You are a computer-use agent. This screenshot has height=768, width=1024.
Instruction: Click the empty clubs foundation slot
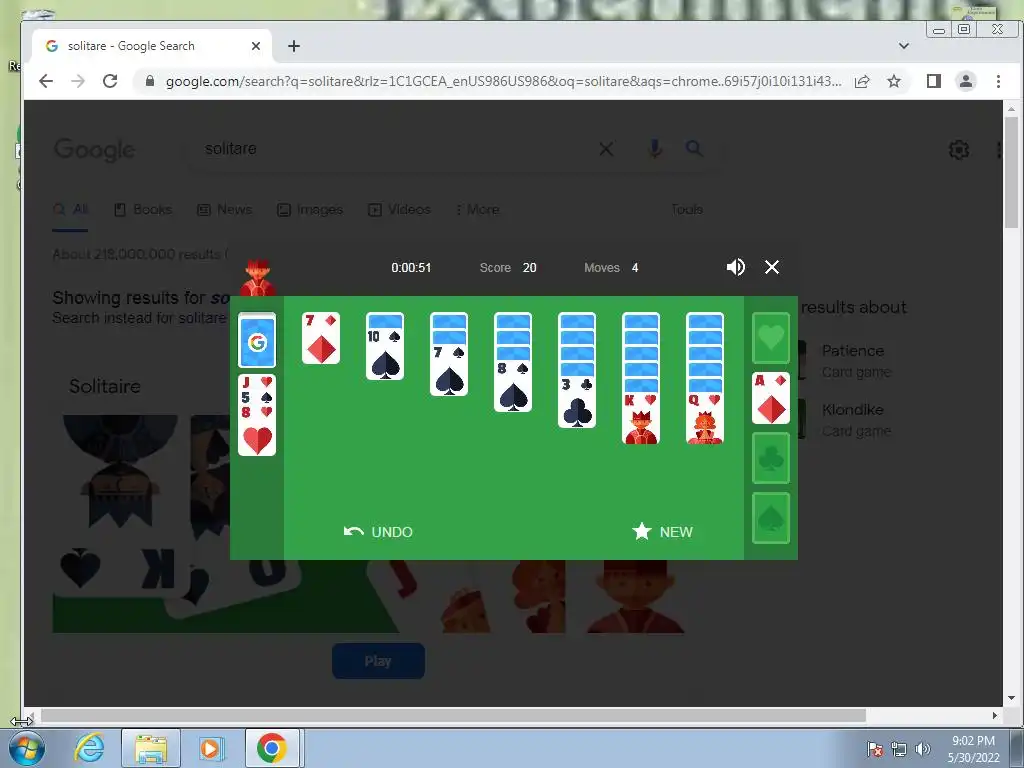click(771, 458)
